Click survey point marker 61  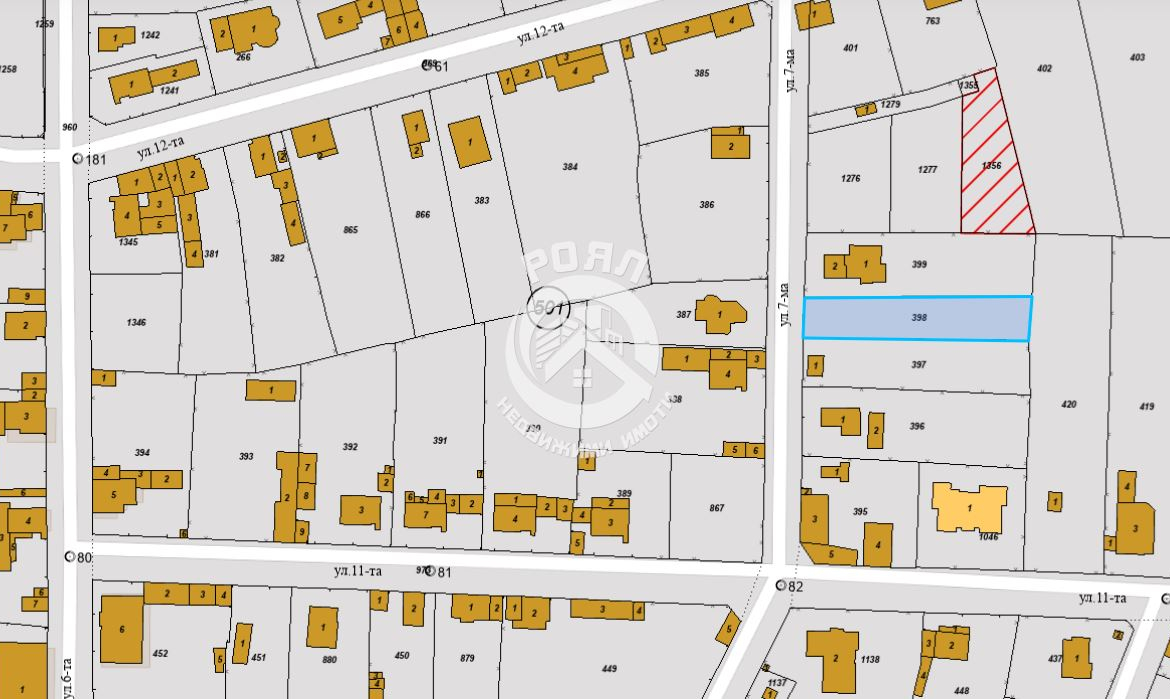426,65
